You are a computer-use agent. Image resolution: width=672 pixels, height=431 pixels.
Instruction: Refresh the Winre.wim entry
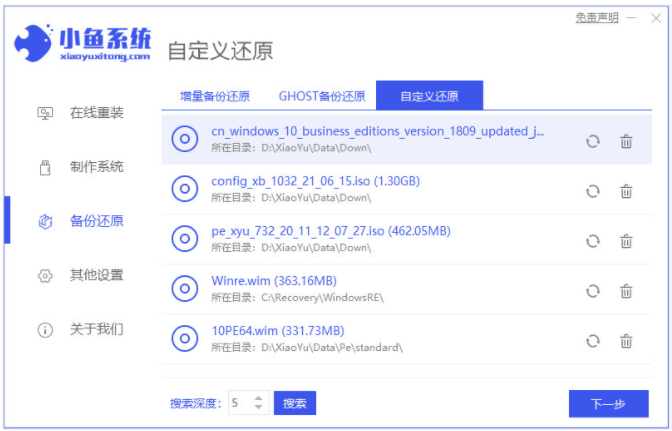click(x=592, y=291)
